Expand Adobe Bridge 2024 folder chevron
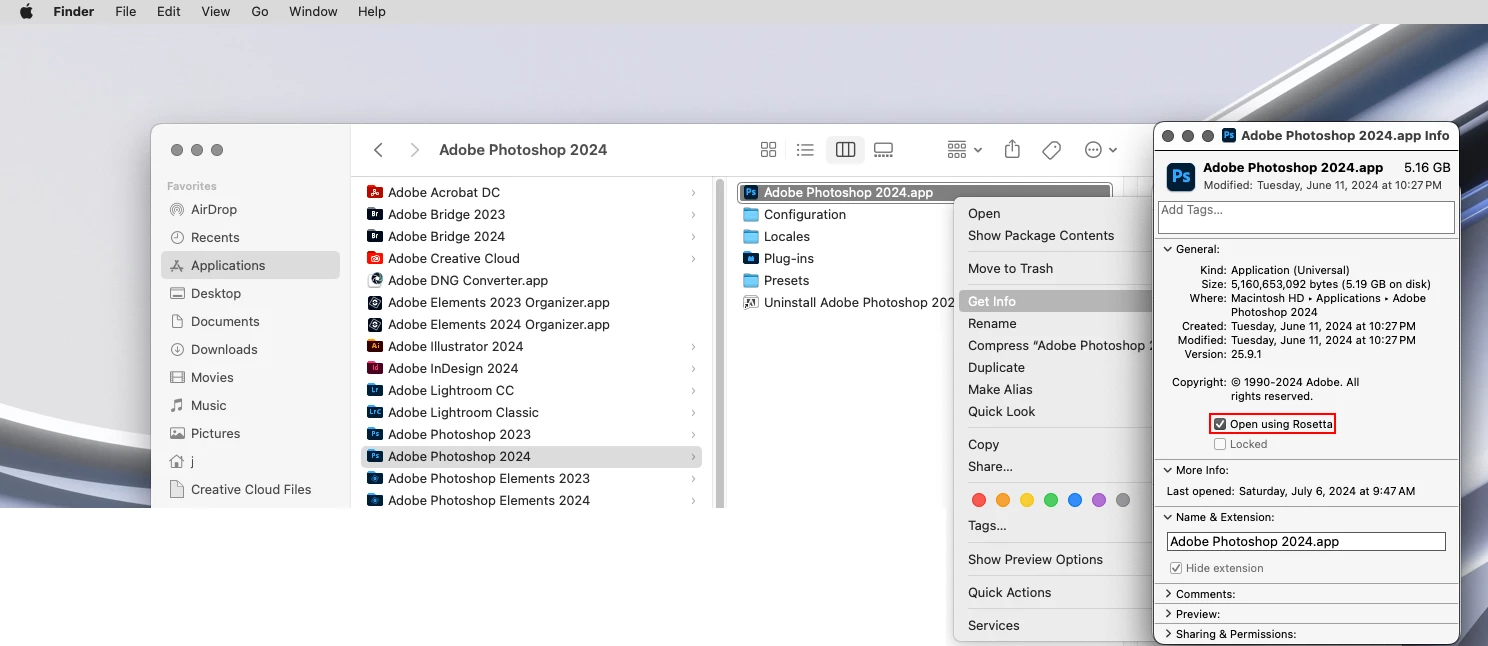The width and height of the screenshot is (1488, 646). point(693,236)
